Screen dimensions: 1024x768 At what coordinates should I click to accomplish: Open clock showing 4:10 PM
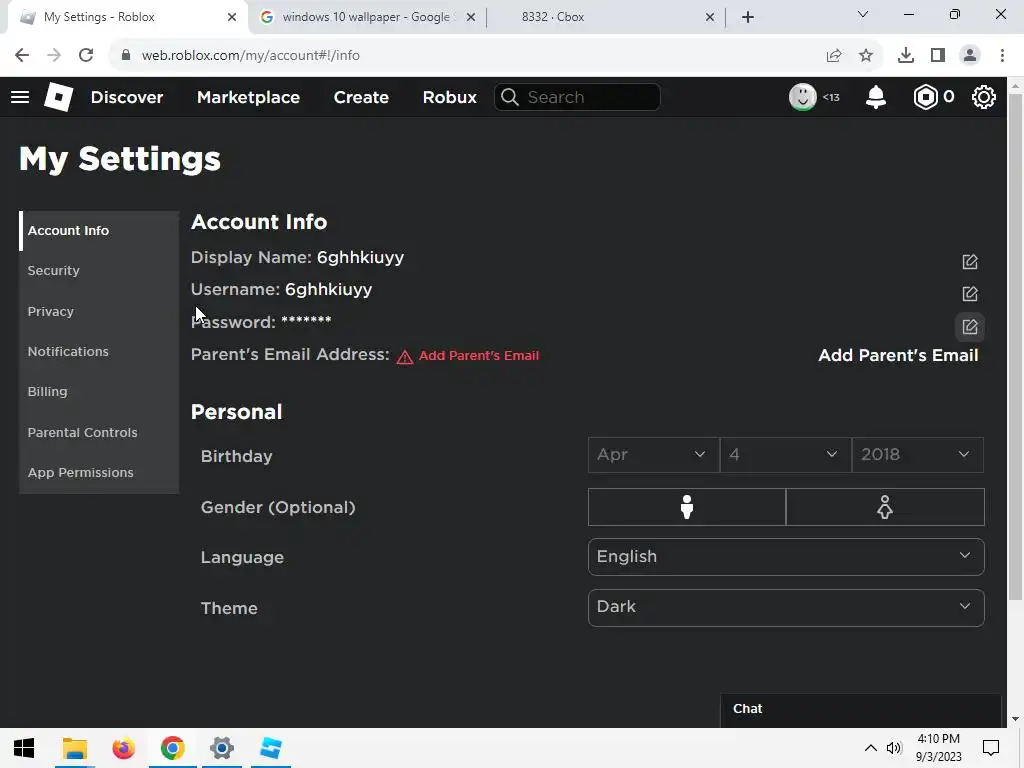coord(938,748)
